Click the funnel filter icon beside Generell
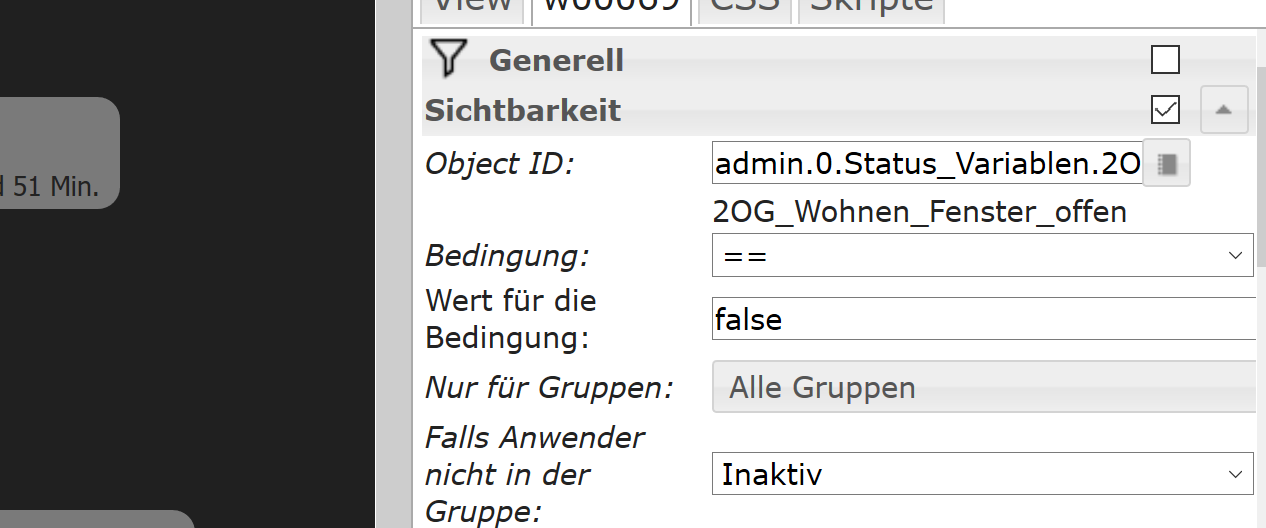This screenshot has height=528, width=1266. (448, 59)
